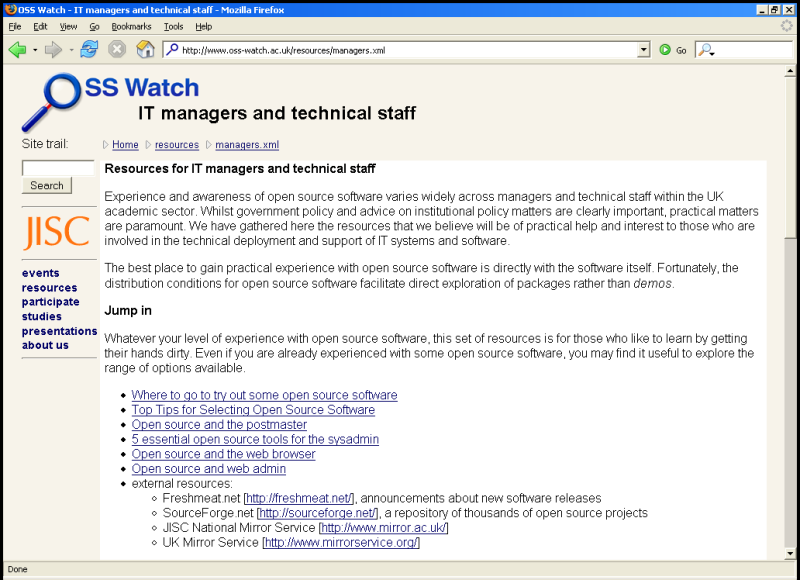Screen dimensions: 800x580
Task: Click the vertical scrollbar down arrow
Action: click(x=790, y=553)
